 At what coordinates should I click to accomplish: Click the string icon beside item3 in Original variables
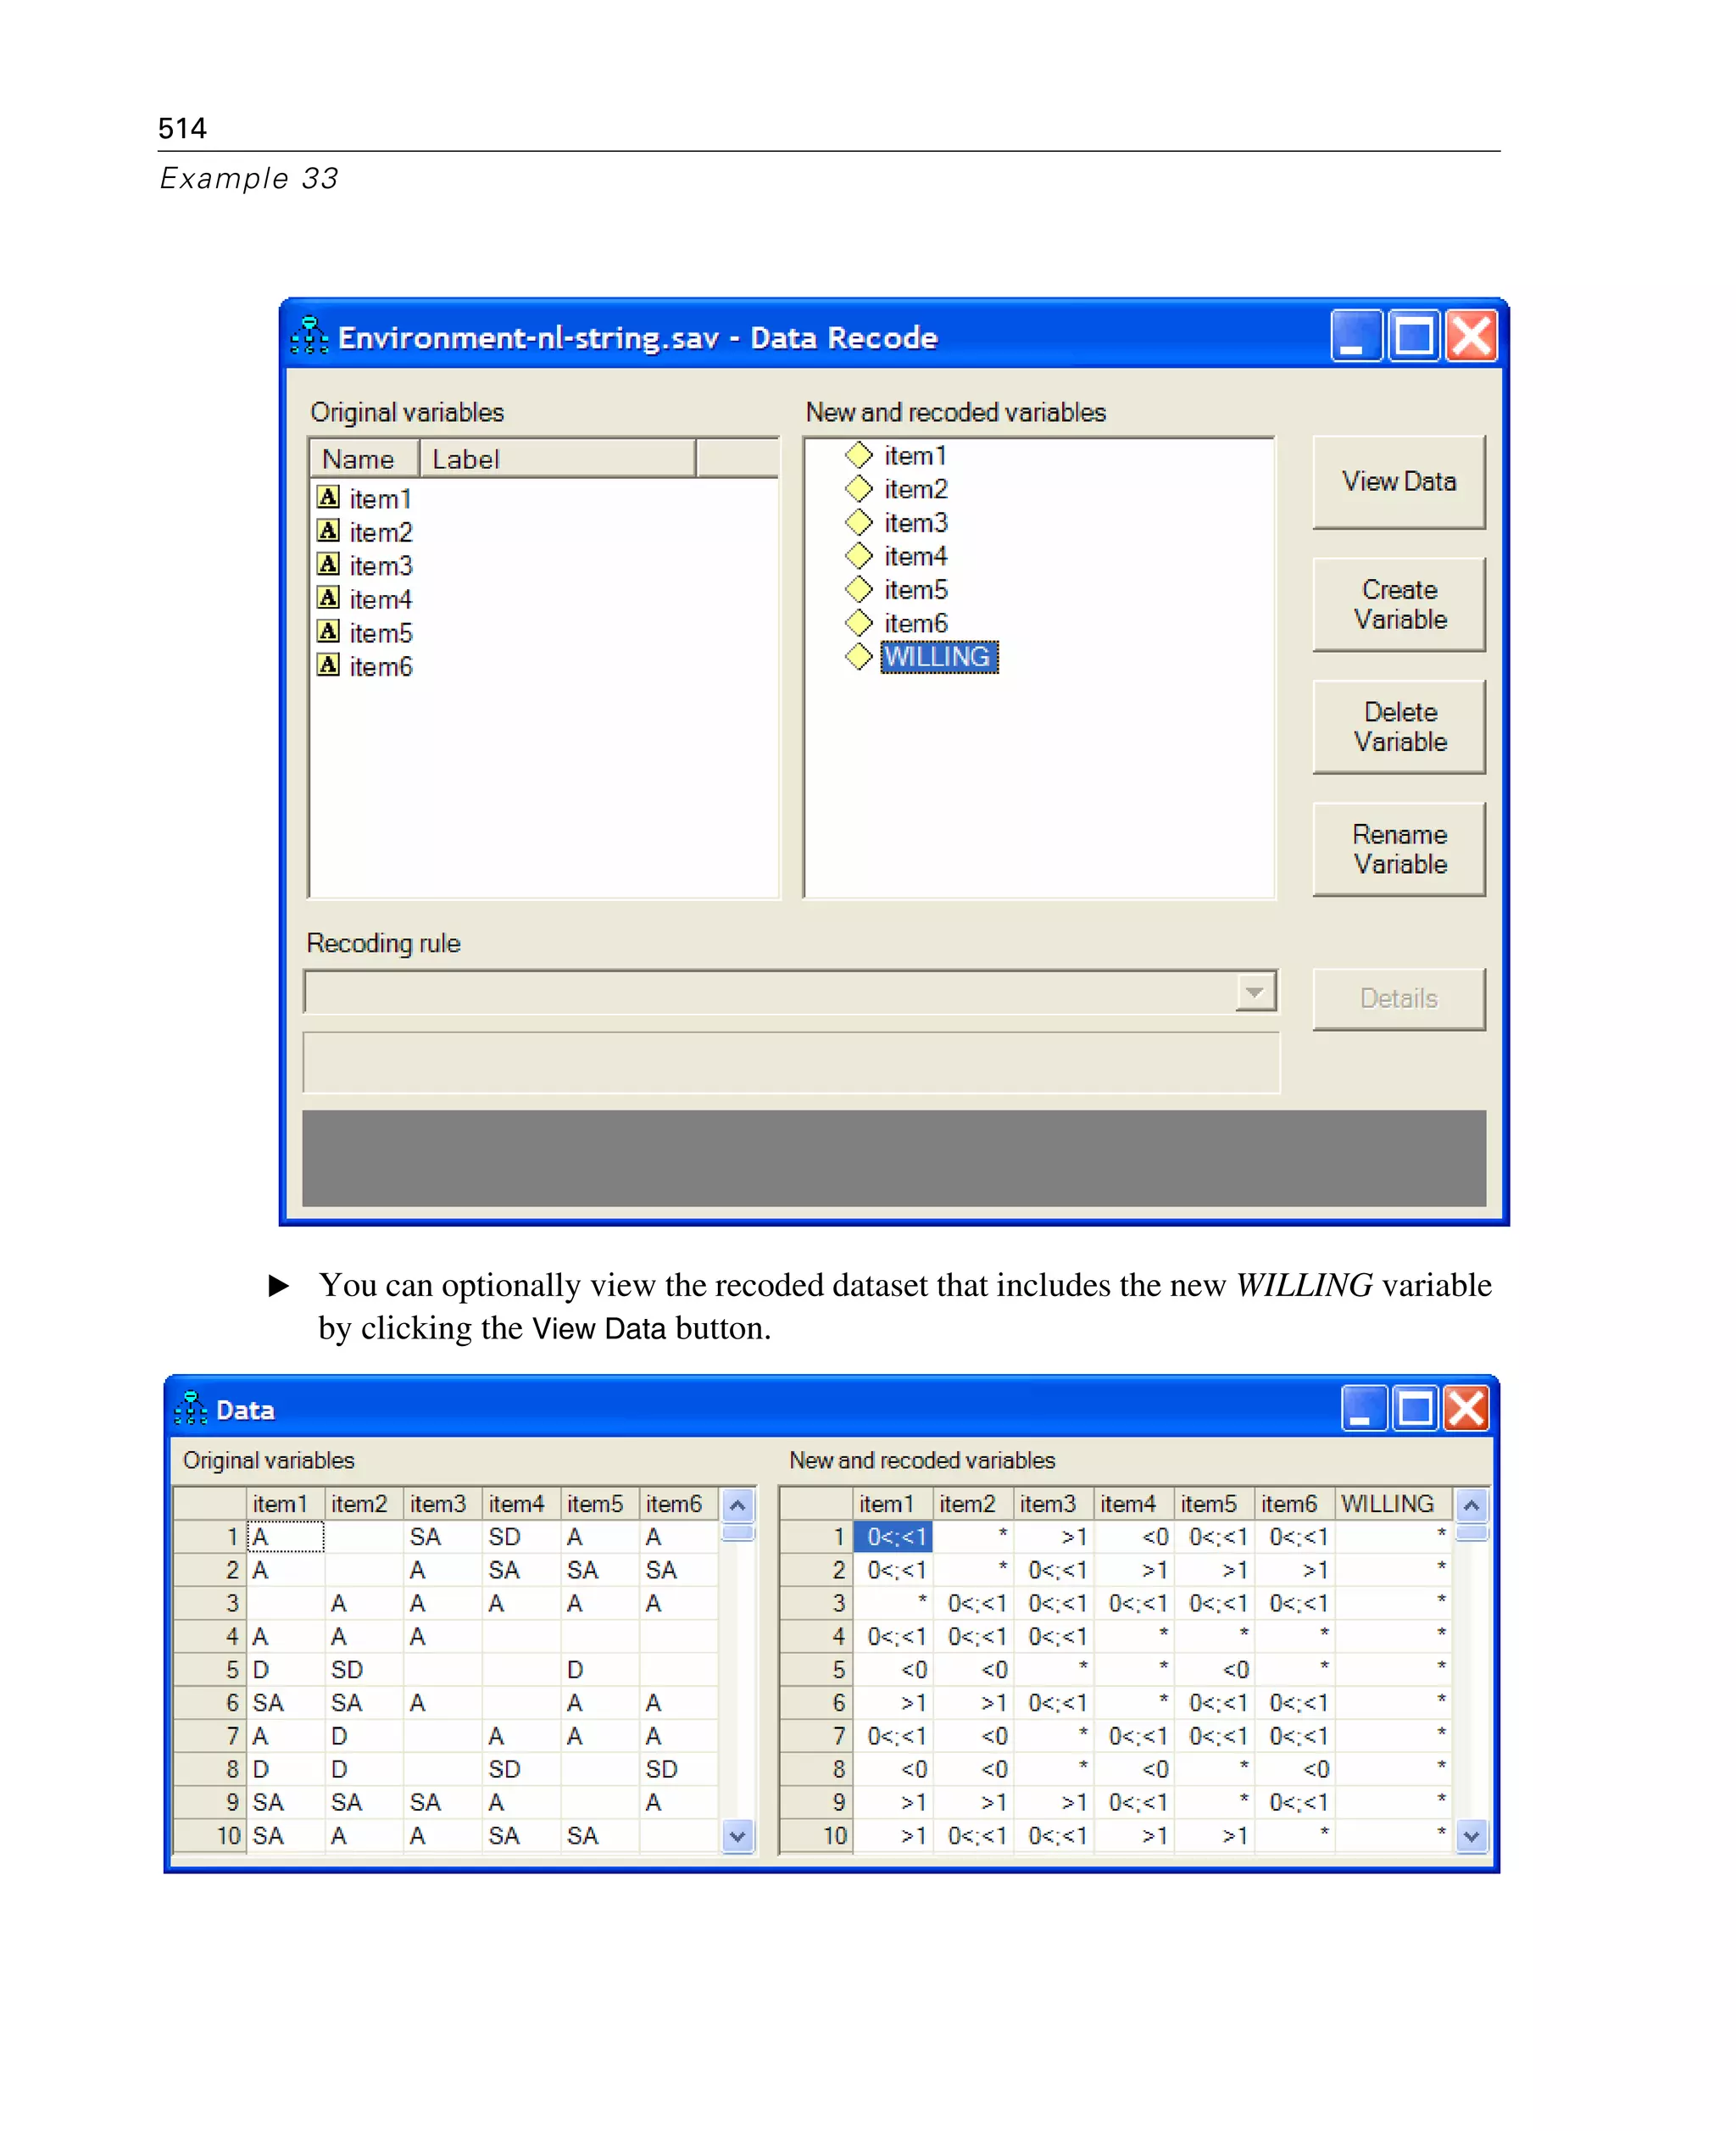[328, 564]
